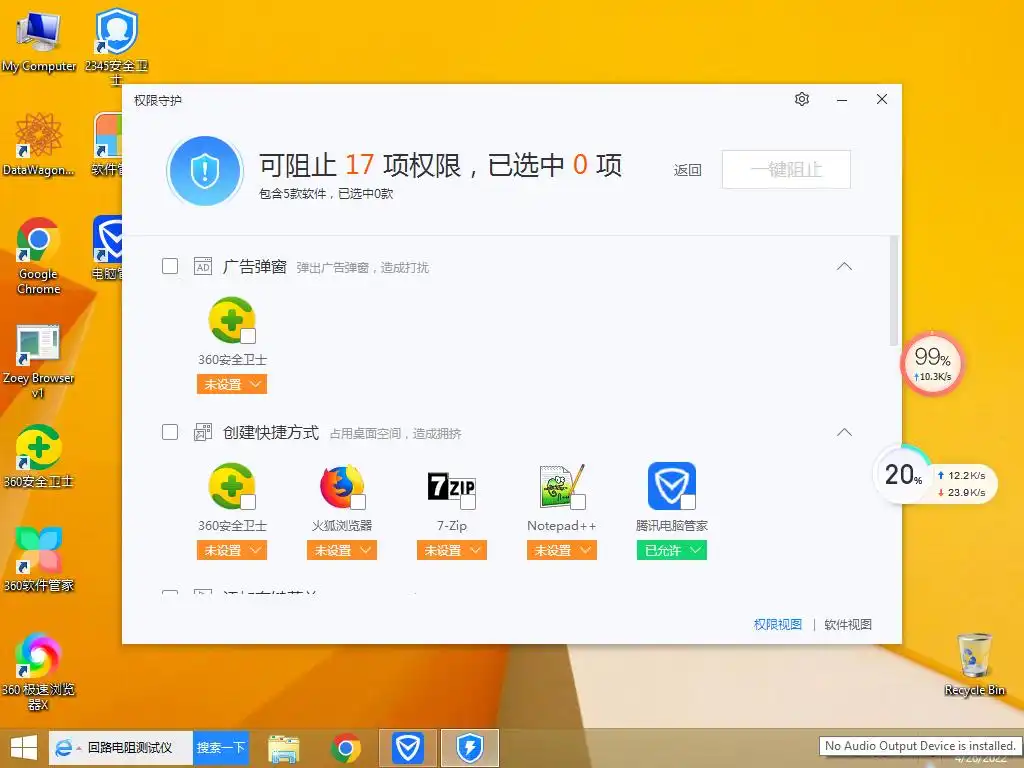Open Chrome from the taskbar
The width and height of the screenshot is (1024, 768).
(345, 748)
